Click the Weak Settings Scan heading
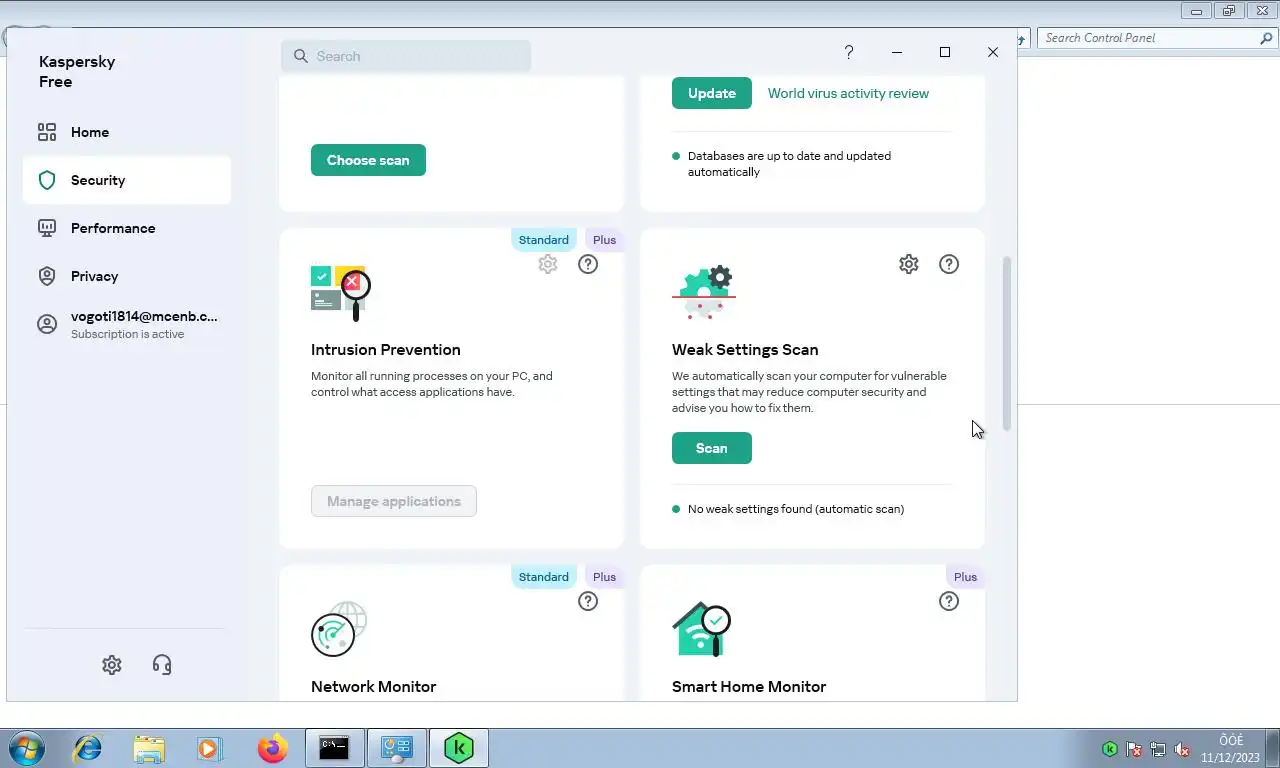1280x768 pixels. click(745, 350)
